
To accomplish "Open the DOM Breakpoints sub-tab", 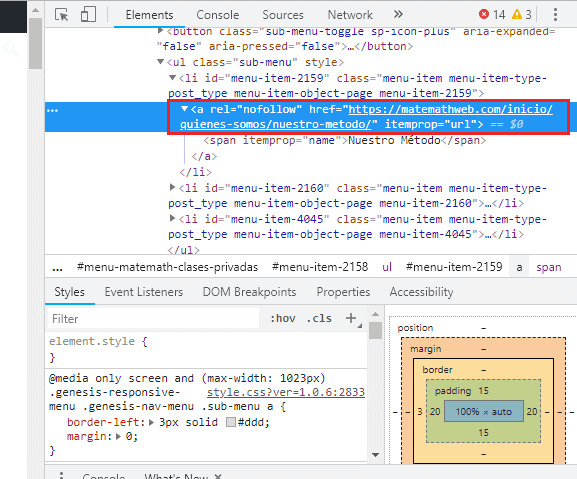I will 249,292.
